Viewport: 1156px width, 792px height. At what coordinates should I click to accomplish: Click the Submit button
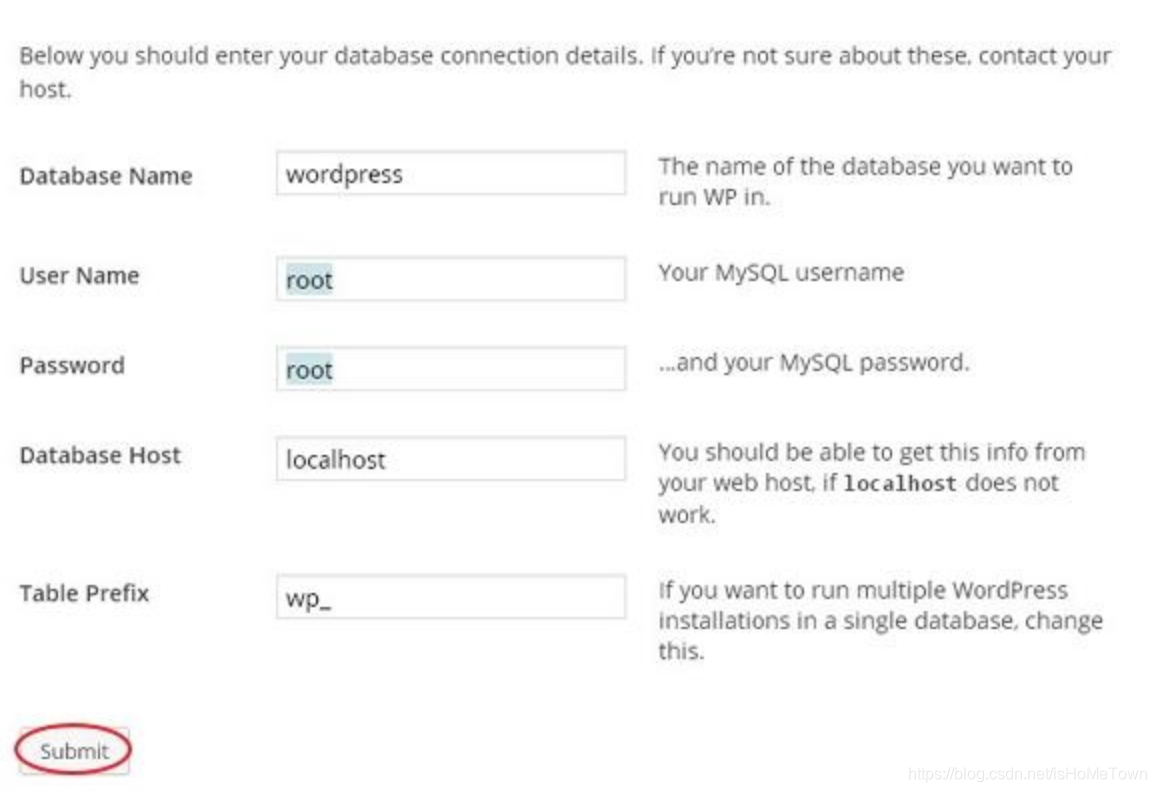74,751
